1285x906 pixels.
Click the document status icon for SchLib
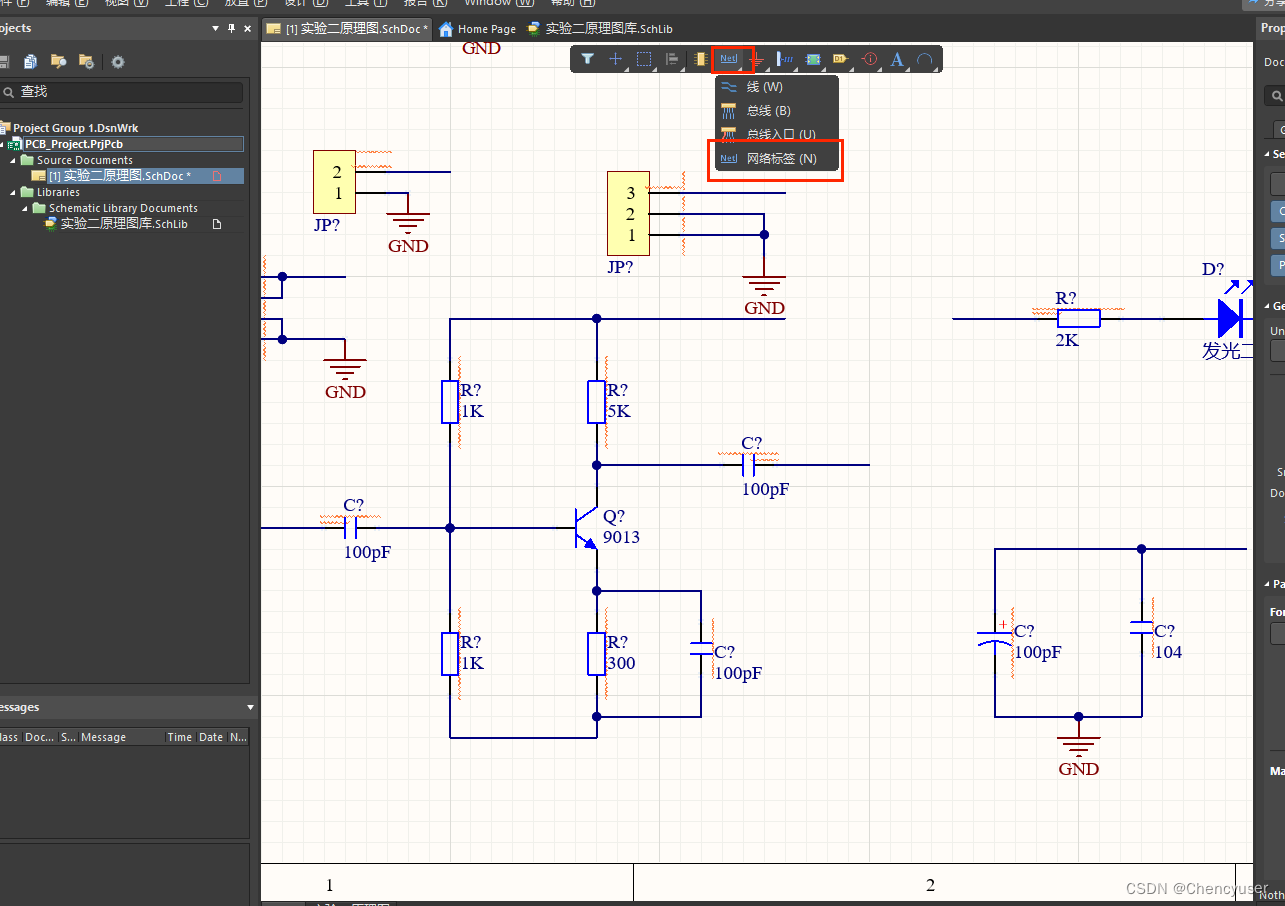point(217,224)
